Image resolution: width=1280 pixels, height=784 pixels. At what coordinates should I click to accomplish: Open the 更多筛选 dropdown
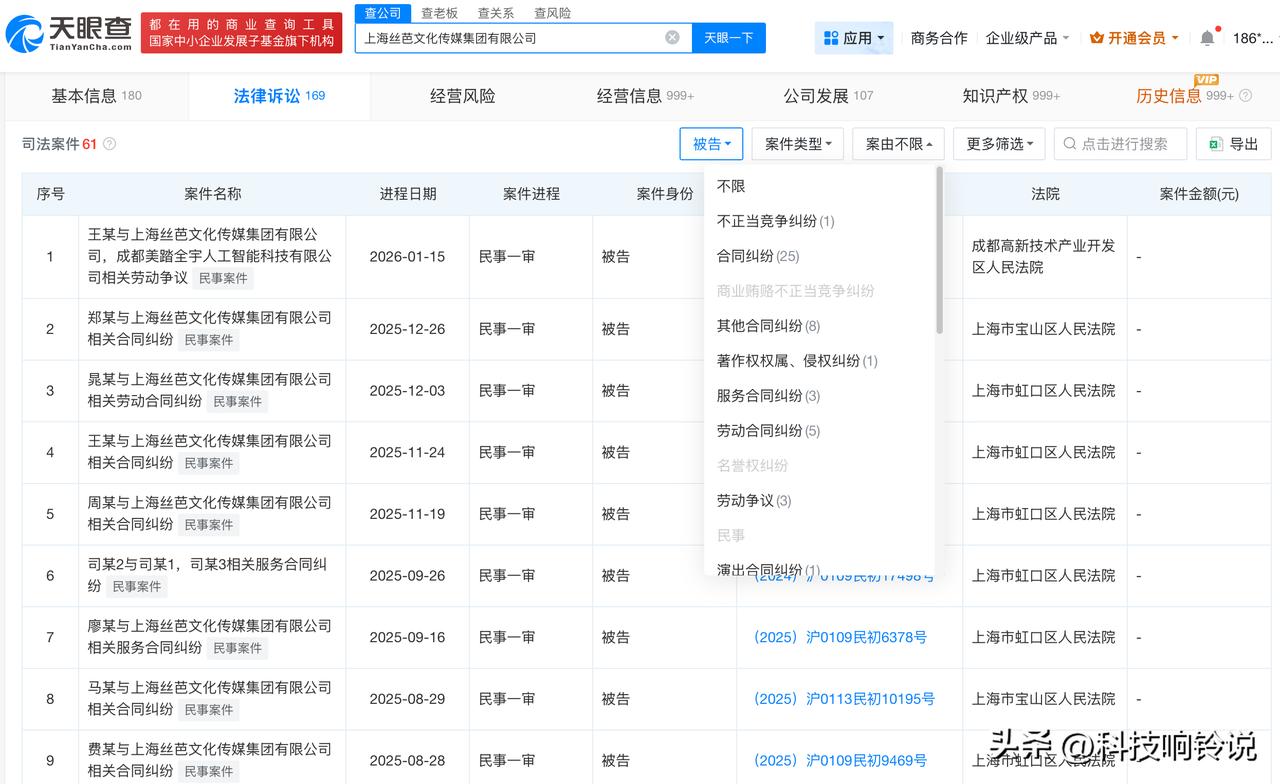1000,144
